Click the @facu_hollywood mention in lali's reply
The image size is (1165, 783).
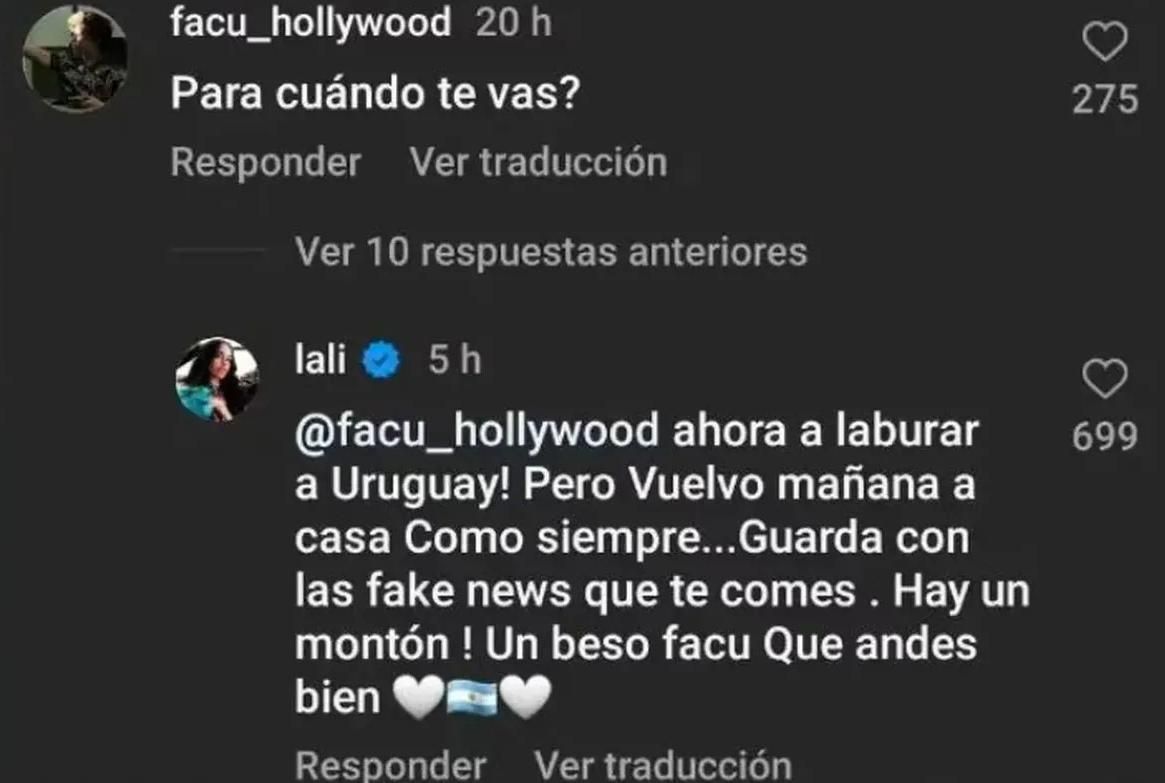pos(477,432)
